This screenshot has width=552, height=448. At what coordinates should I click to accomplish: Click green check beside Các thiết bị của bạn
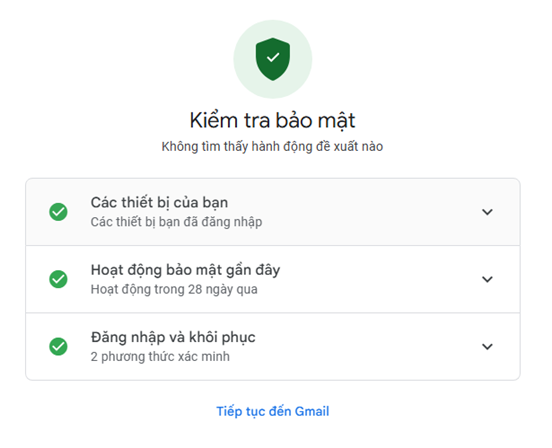[x=58, y=212]
